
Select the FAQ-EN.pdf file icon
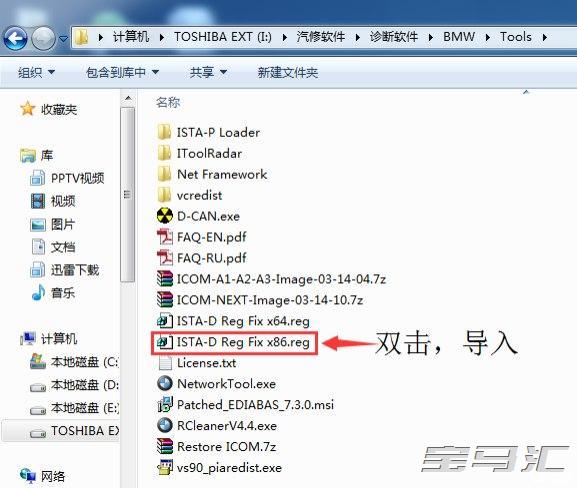point(164,237)
